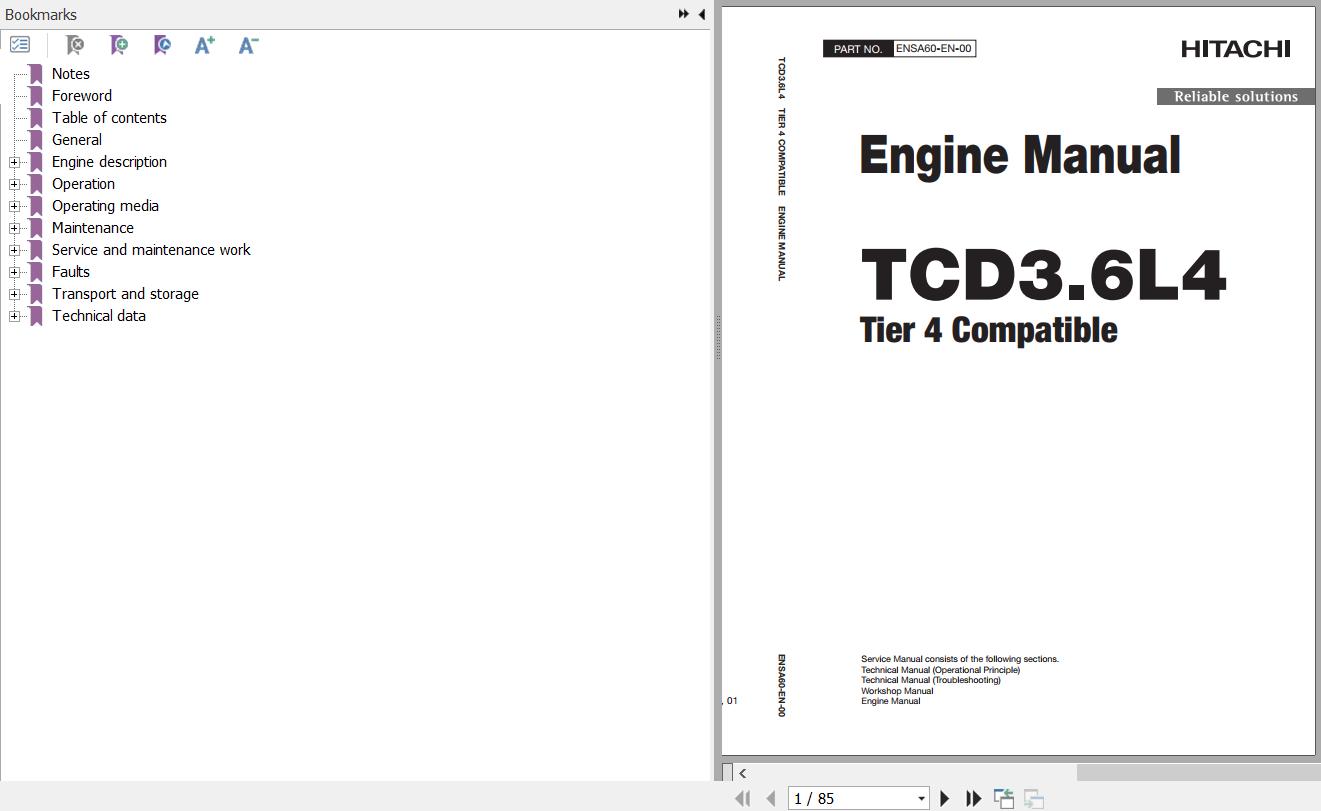Click the bookmark icon beside Foreword
Image resolution: width=1321 pixels, height=811 pixels.
[36, 96]
